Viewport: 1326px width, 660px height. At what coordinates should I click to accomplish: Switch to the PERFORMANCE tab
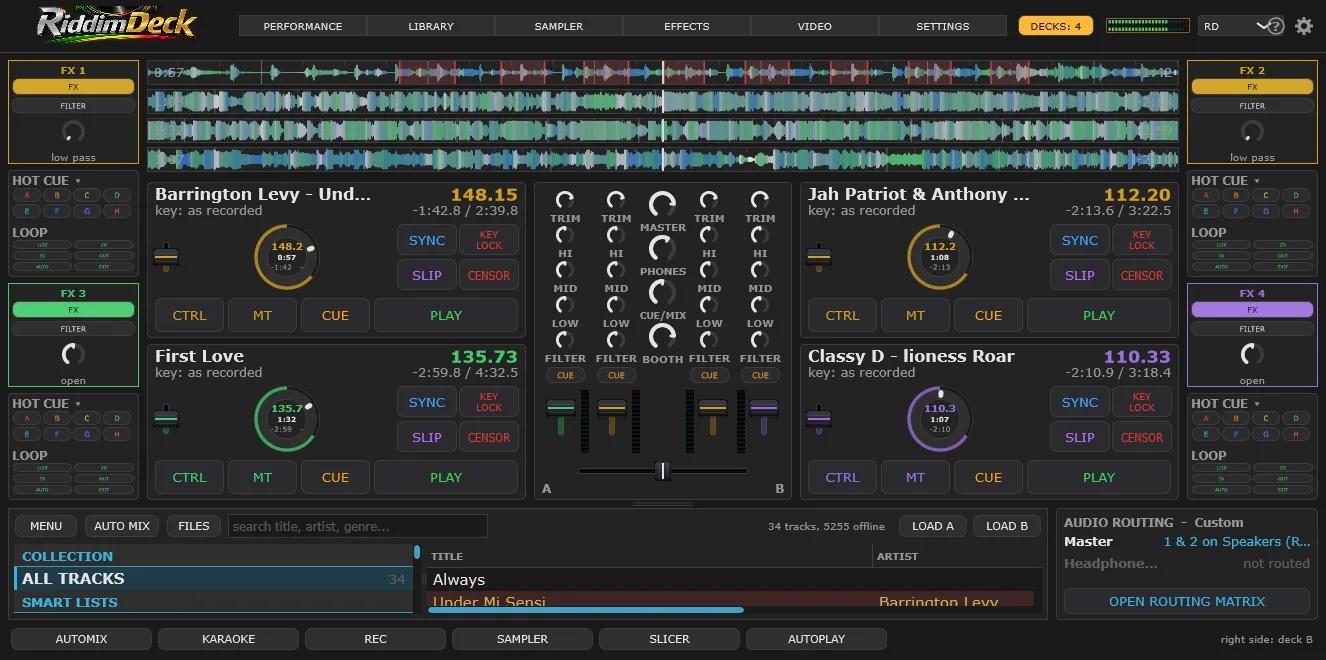point(303,26)
